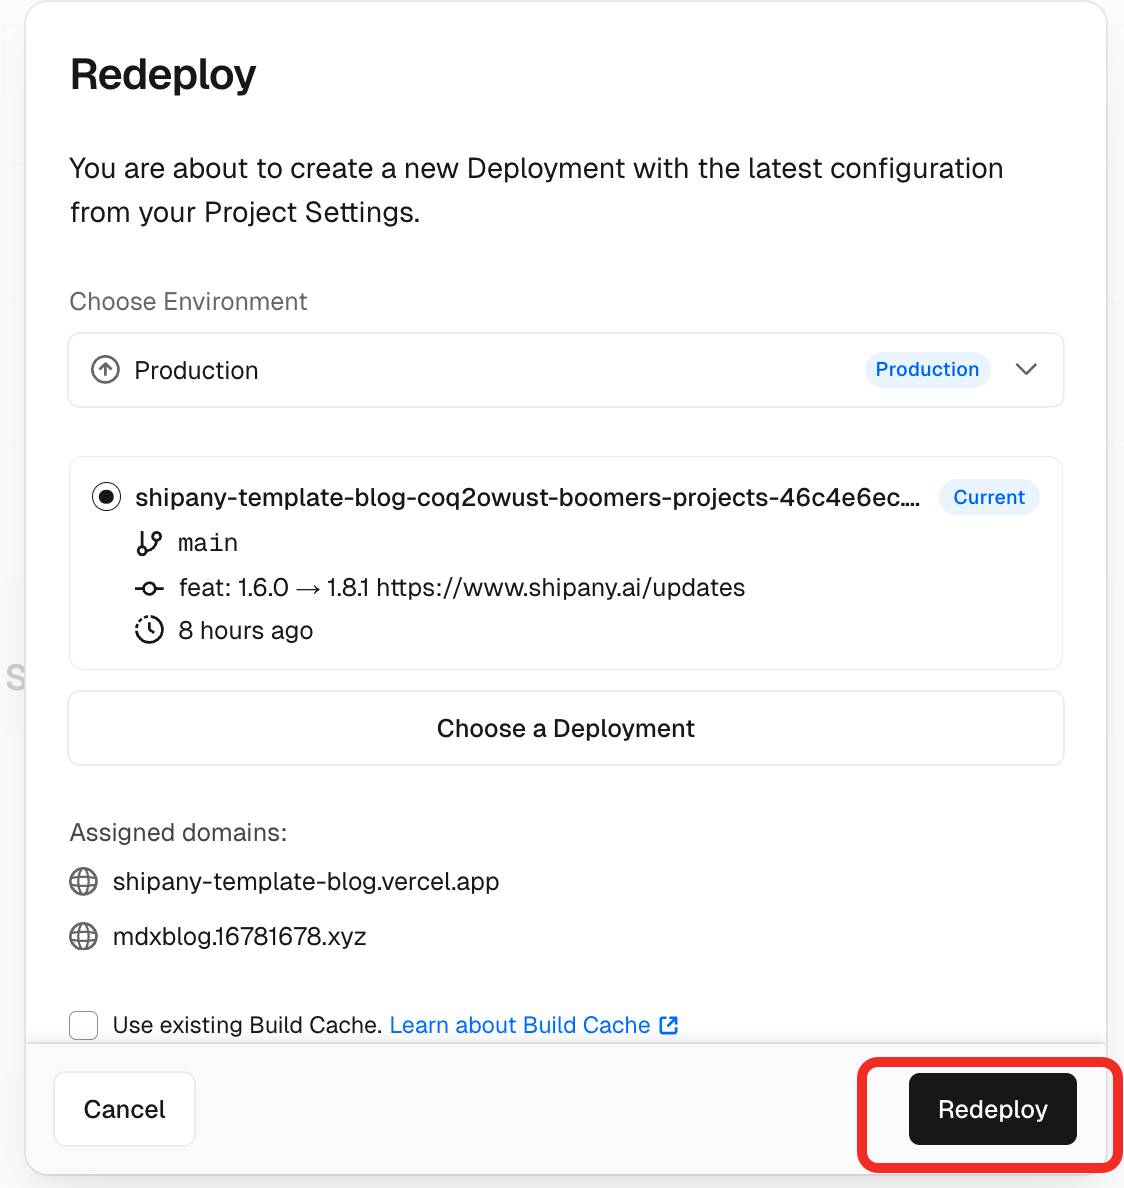Click the git branch icon beside main
This screenshot has height=1188, width=1124.
point(149,543)
